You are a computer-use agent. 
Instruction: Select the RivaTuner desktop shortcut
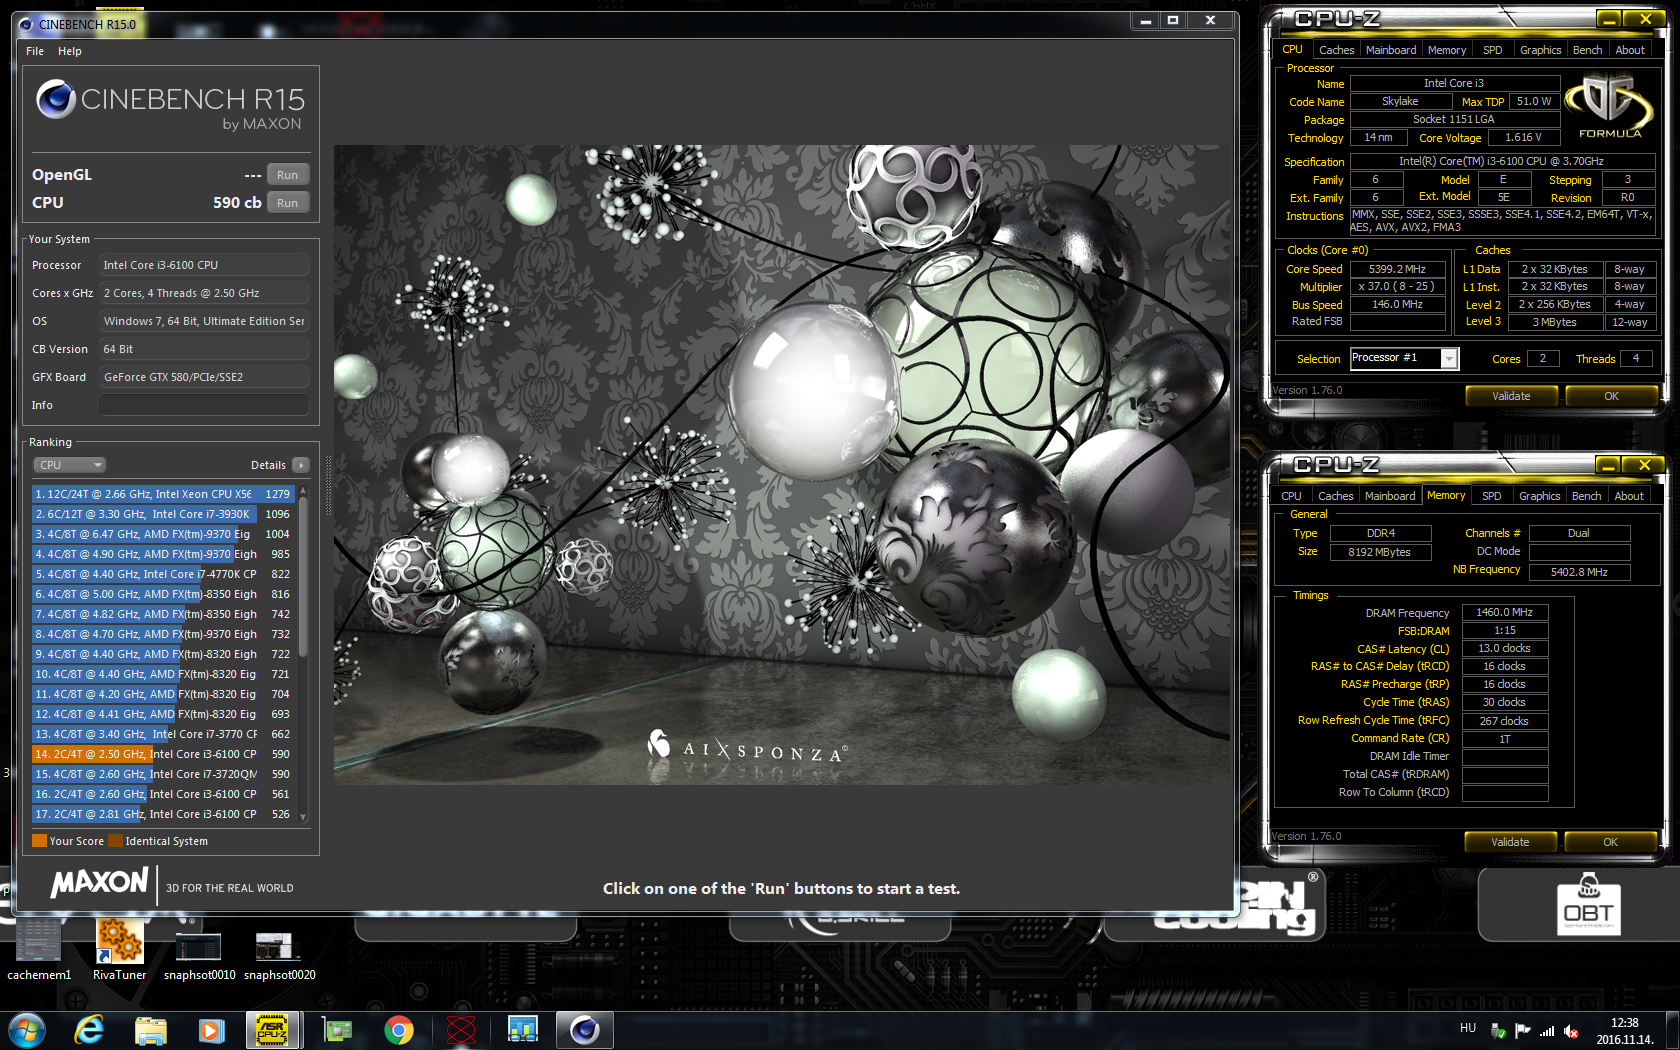[120, 950]
